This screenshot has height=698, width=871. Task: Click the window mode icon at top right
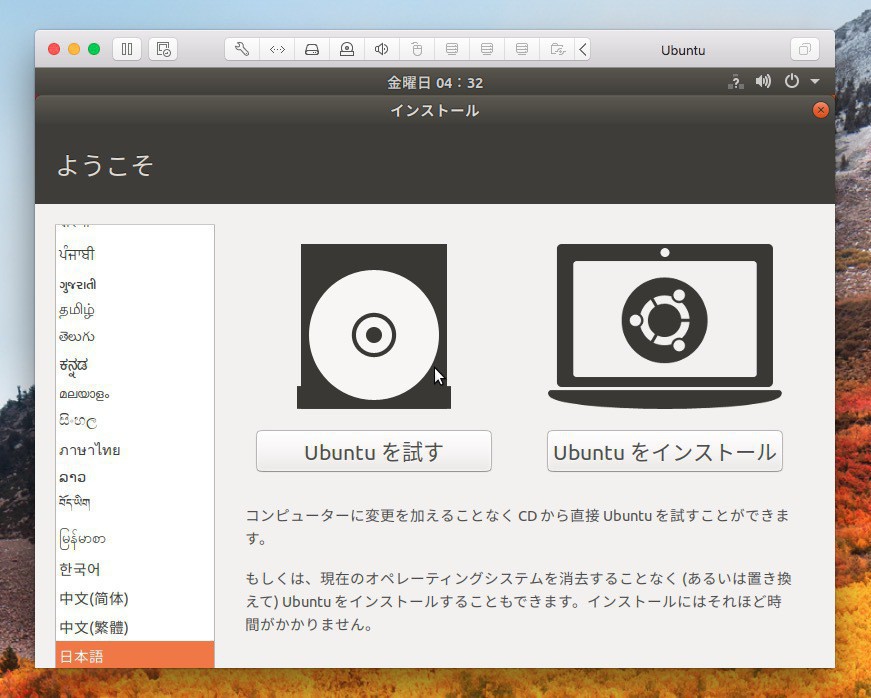click(804, 49)
